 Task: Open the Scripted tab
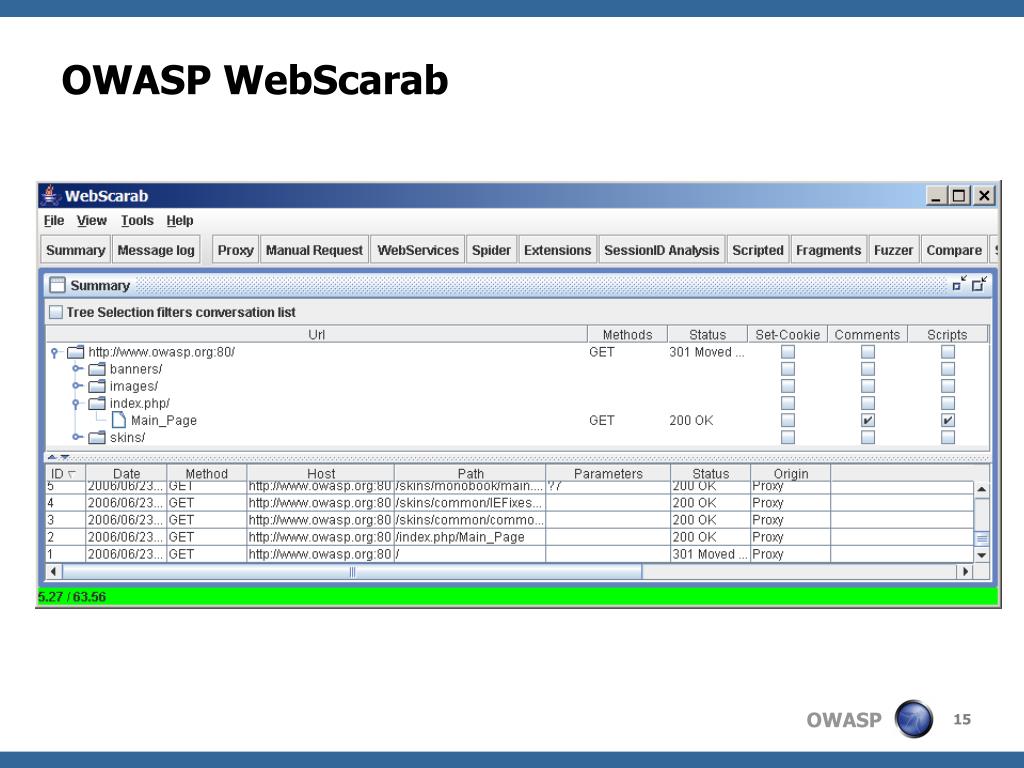(x=758, y=250)
